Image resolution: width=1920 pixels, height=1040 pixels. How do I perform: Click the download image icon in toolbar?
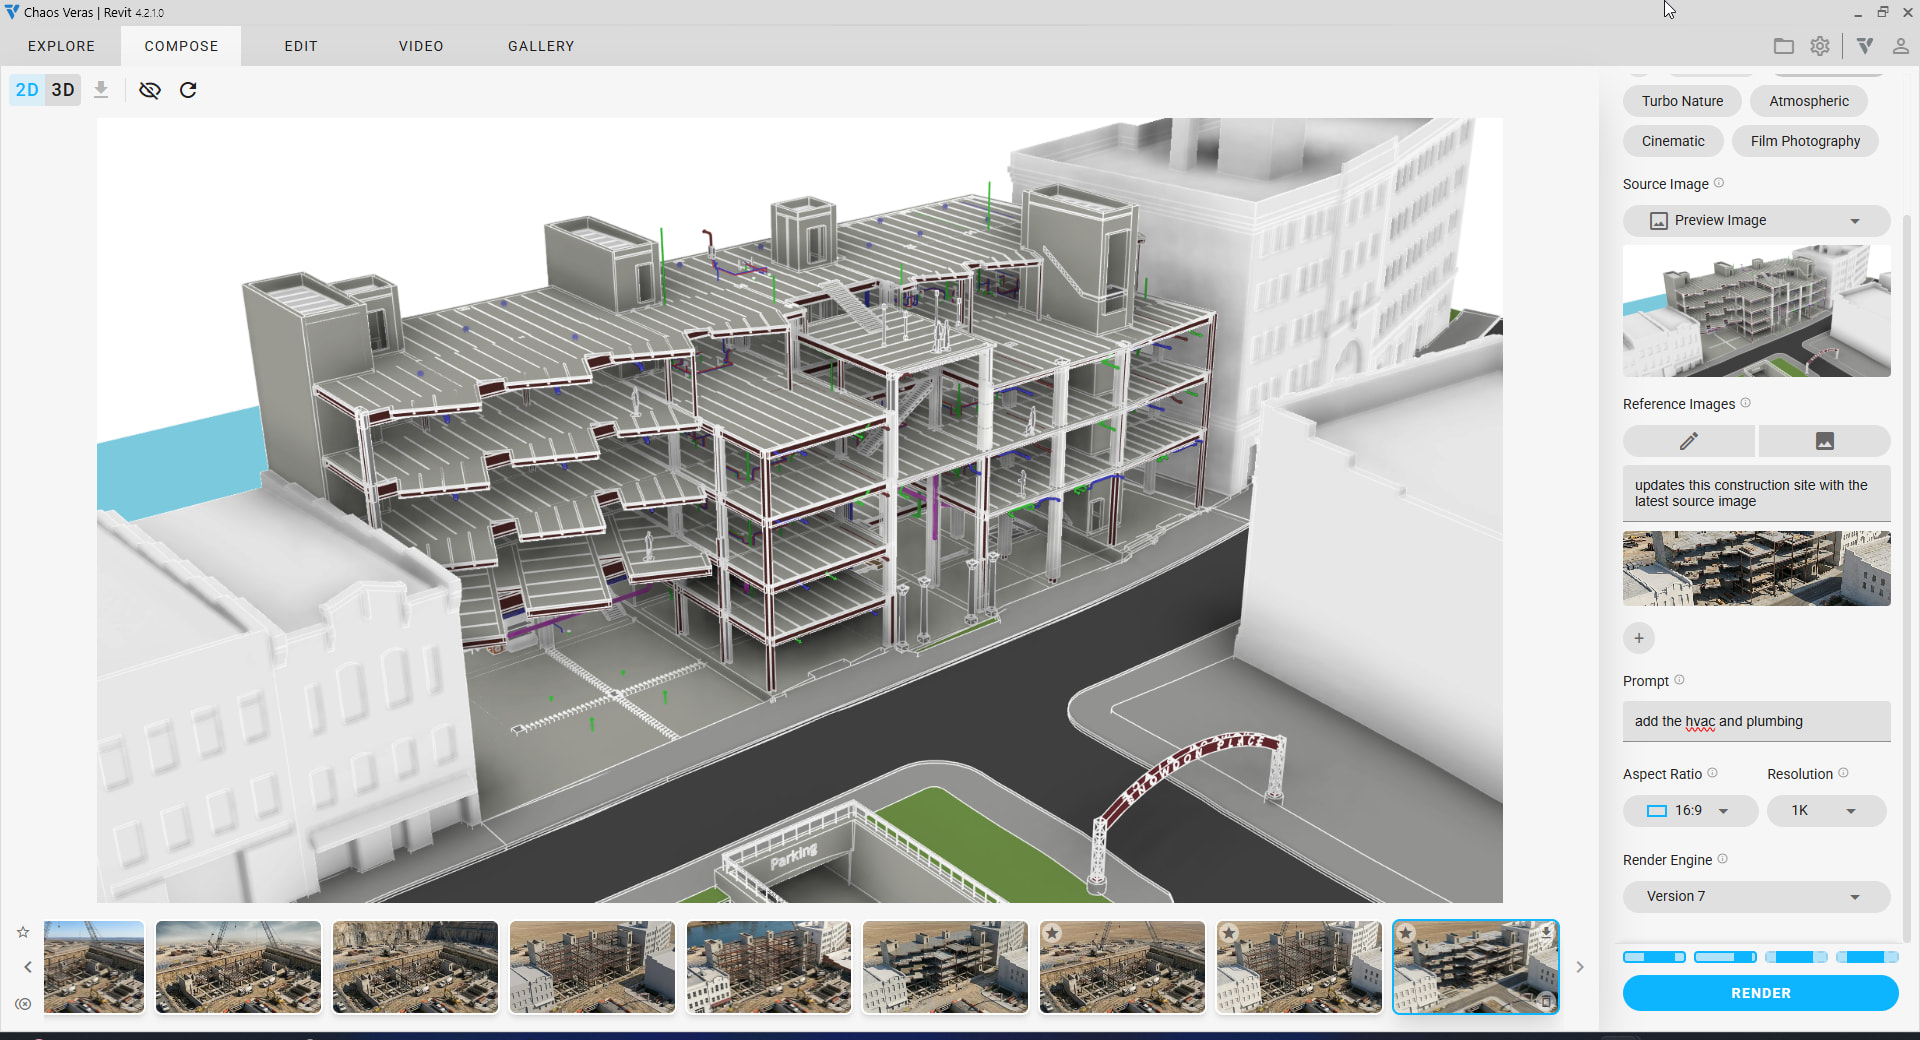[x=101, y=90]
